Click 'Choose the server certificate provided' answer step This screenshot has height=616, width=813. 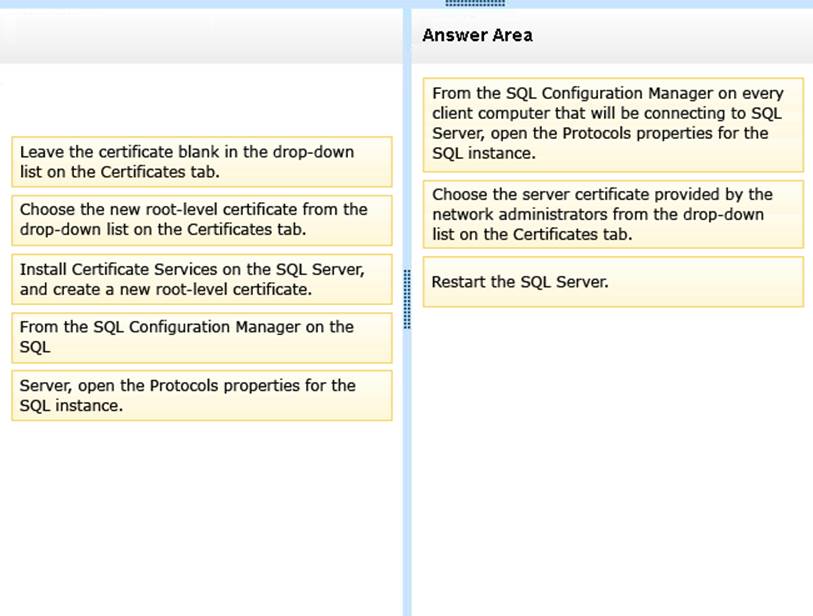click(612, 214)
